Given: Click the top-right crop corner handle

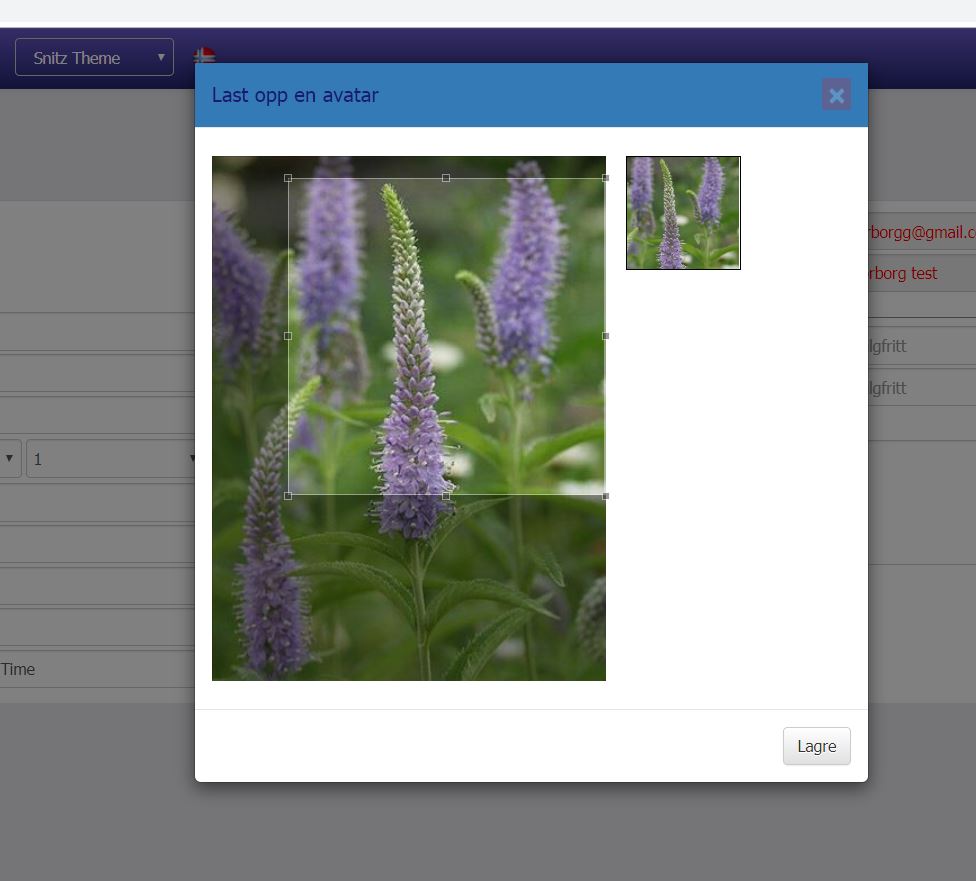Looking at the screenshot, I should pos(605,178).
